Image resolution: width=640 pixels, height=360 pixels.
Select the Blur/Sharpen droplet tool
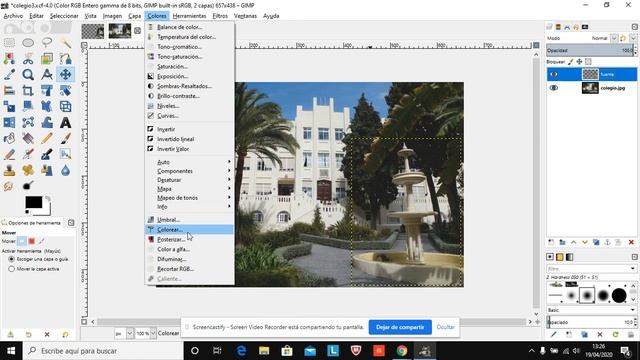point(65,170)
